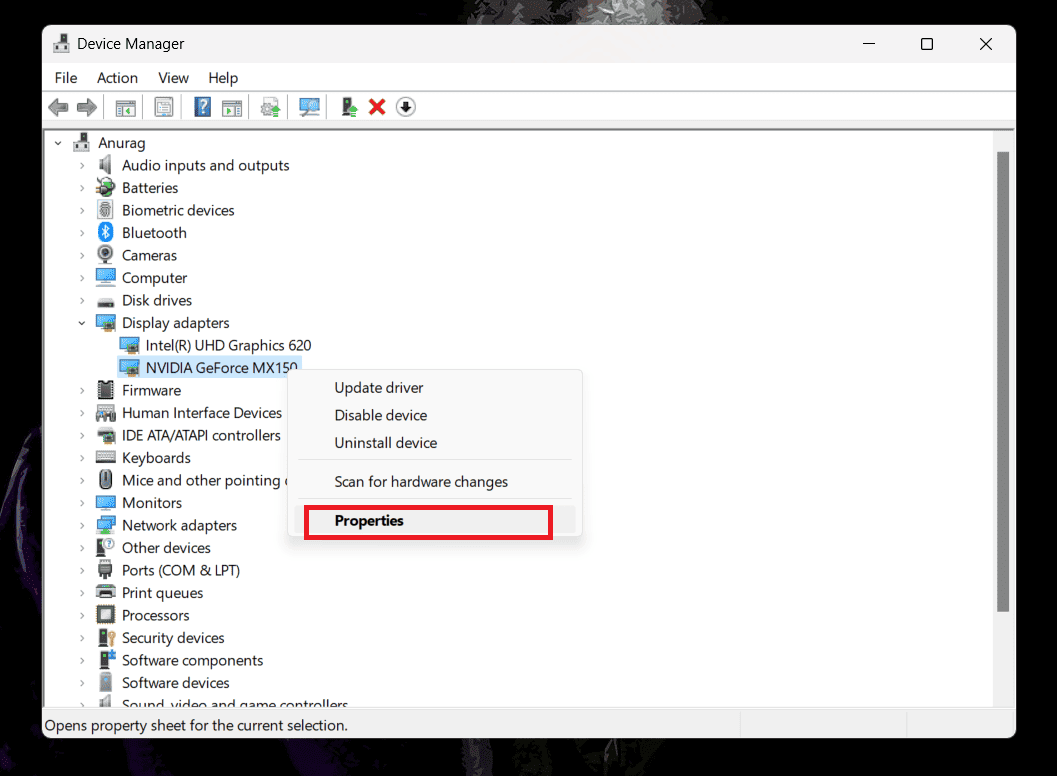Click the status bar text 'Opens property sheet for the current selection.'
Screen dimensions: 1057x776
coord(196,725)
